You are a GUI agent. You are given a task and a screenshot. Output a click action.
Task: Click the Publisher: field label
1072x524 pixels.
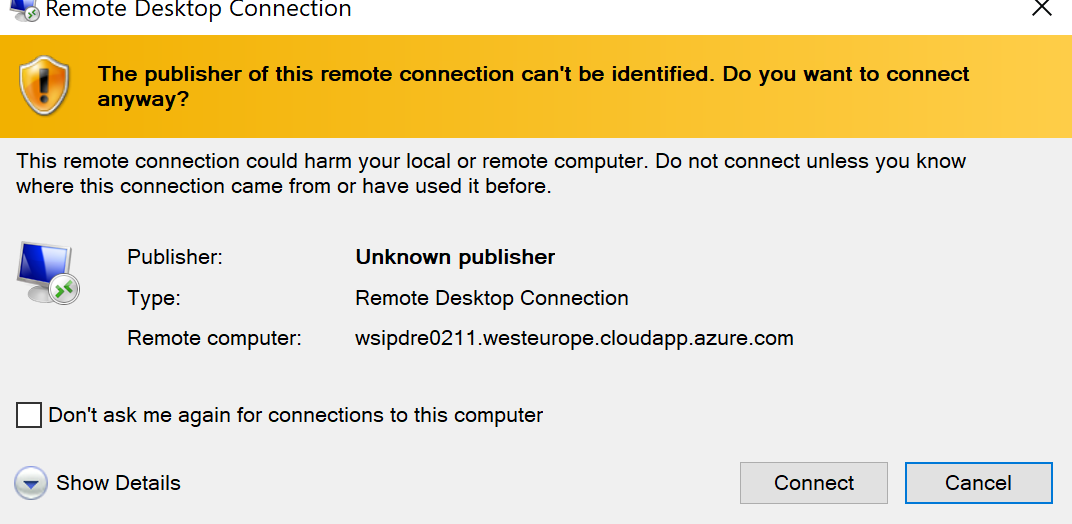(176, 258)
